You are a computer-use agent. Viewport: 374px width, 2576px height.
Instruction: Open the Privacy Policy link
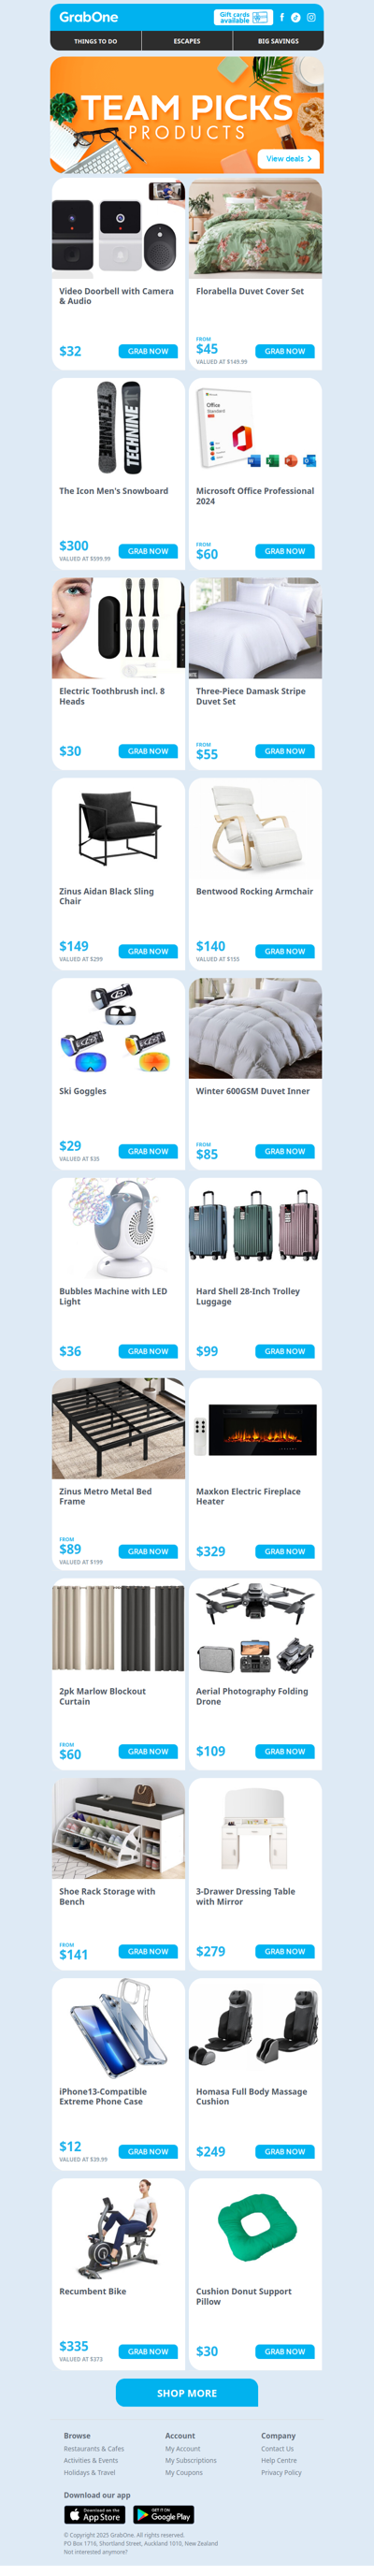pos(281,2472)
